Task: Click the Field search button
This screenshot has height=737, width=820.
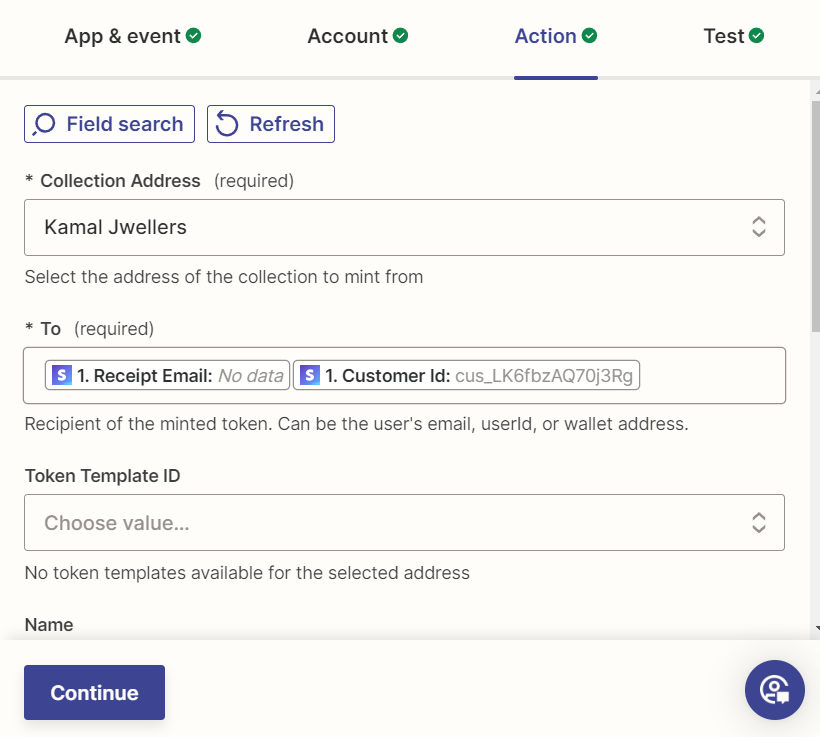Action: point(109,124)
